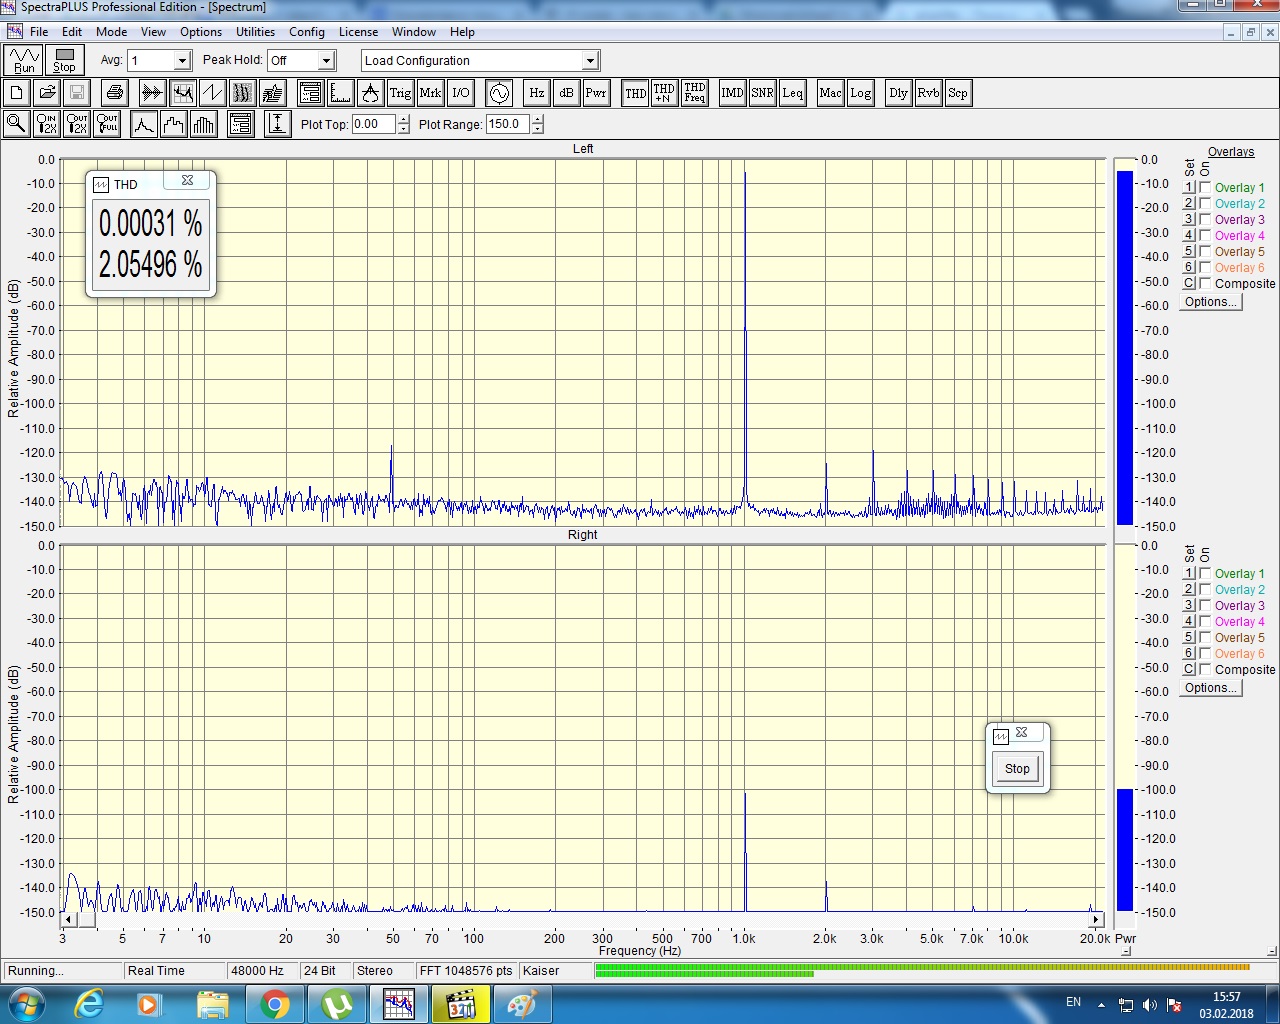Screen dimensions: 1280x1024
Task: Open the settings dialog list icon
Action: (x=310, y=93)
